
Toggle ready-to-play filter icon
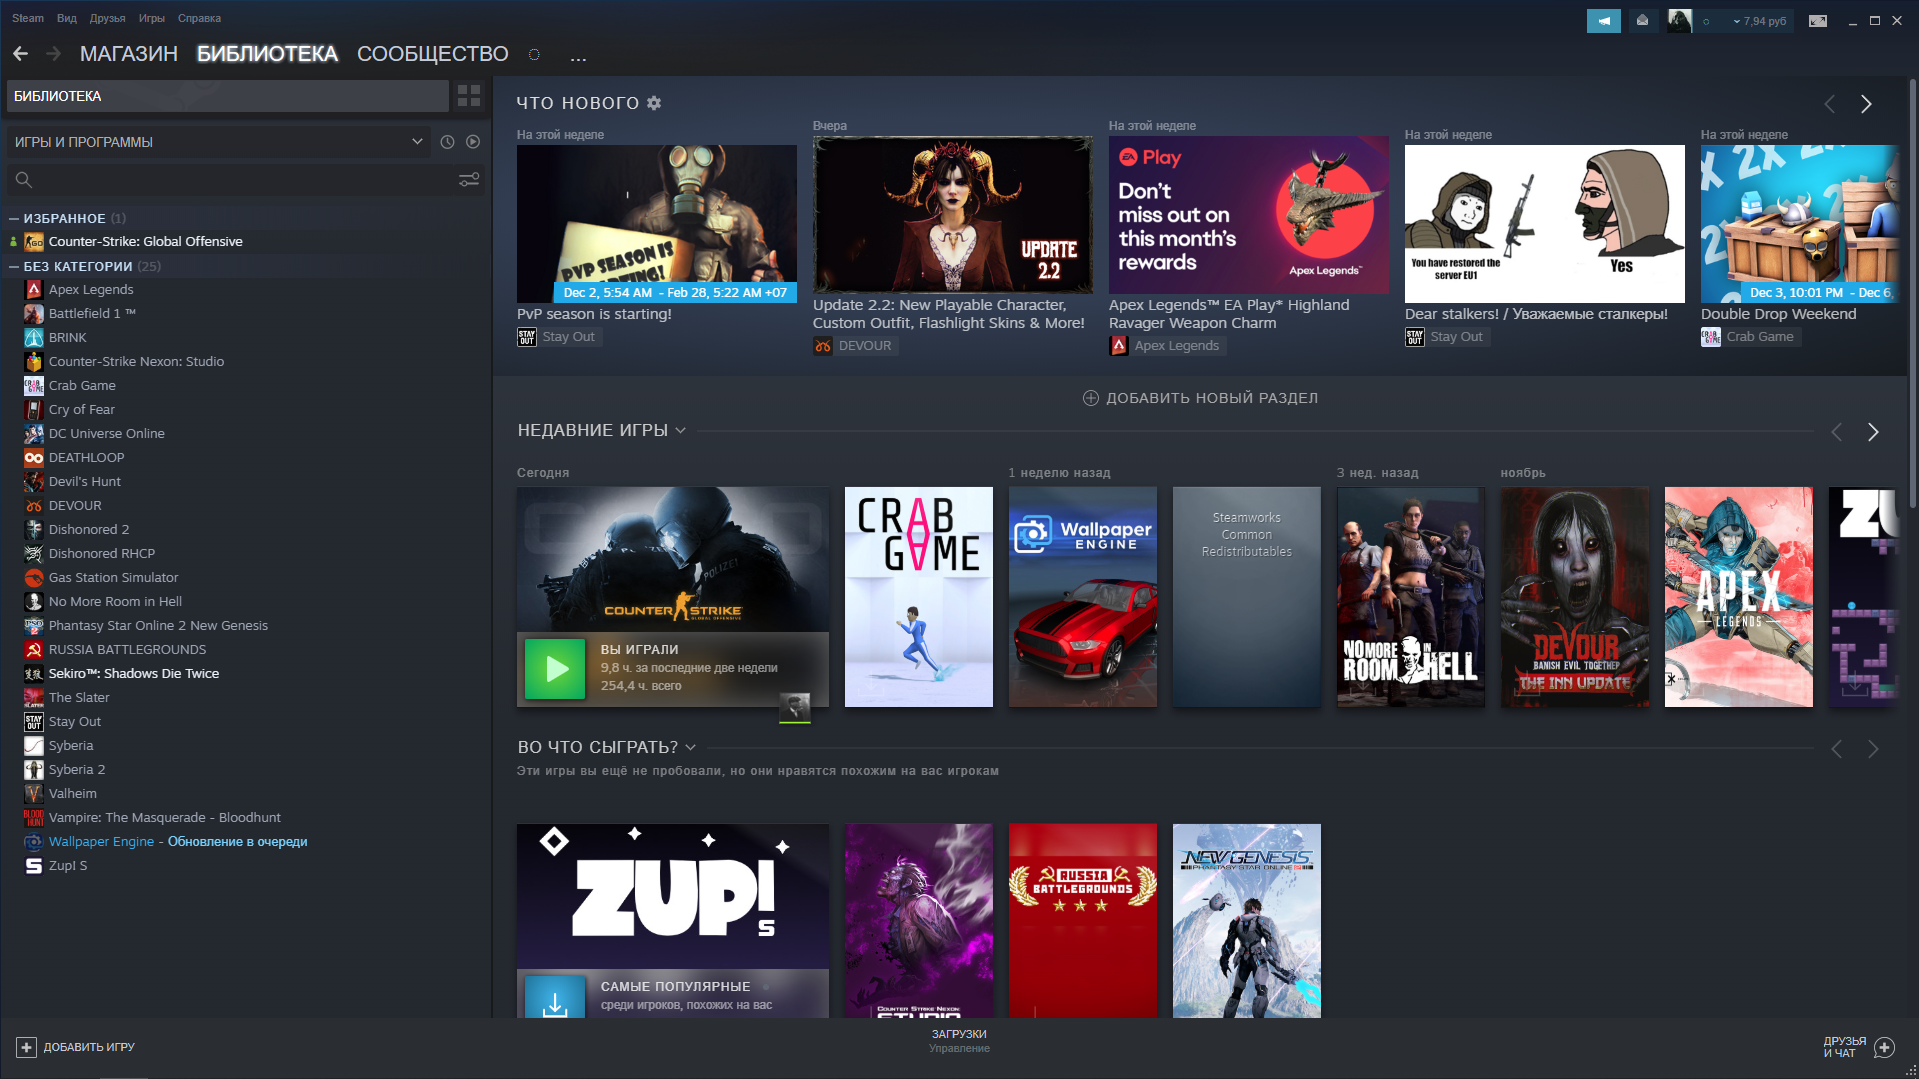[473, 142]
